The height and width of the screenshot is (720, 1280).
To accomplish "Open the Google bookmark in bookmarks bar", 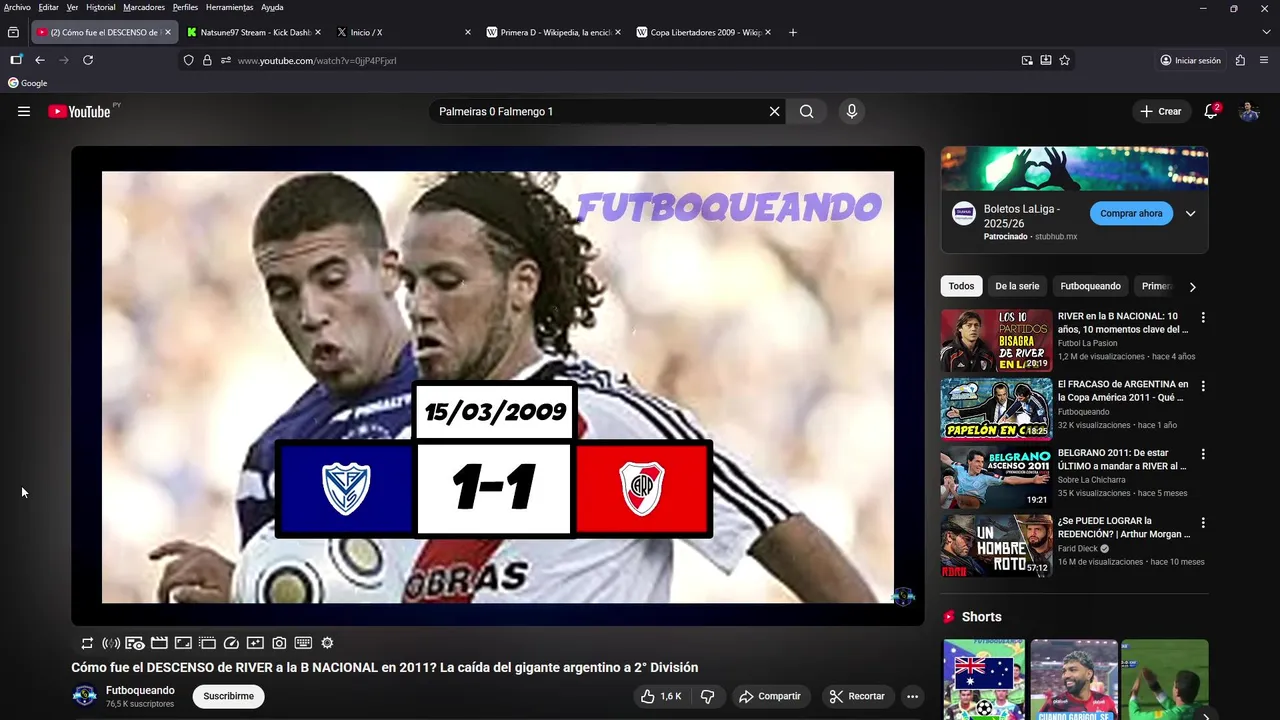I will (x=28, y=83).
